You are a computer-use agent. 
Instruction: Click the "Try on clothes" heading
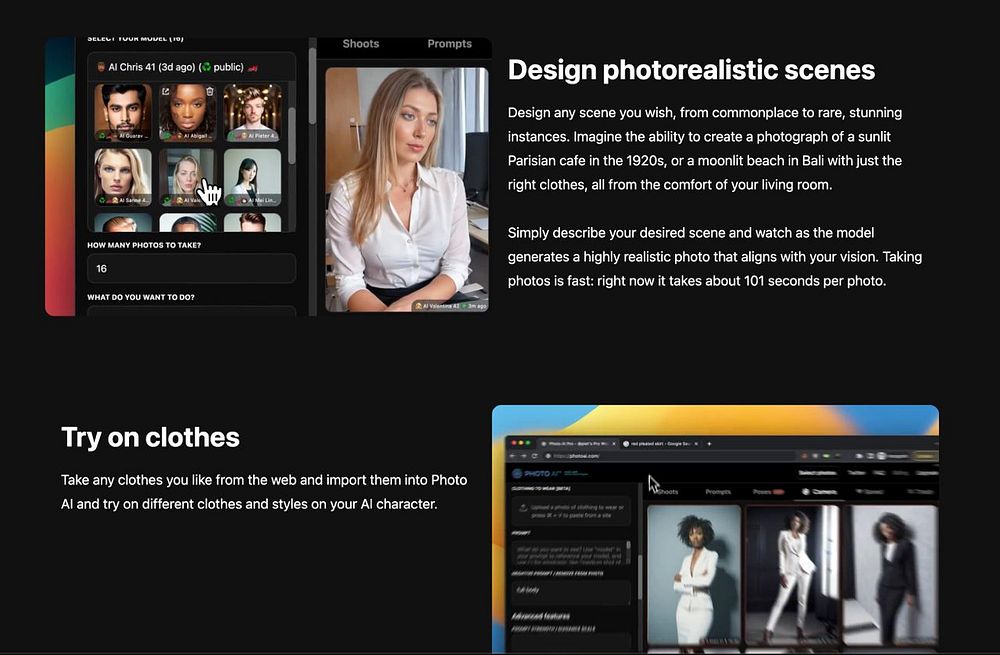[151, 438]
